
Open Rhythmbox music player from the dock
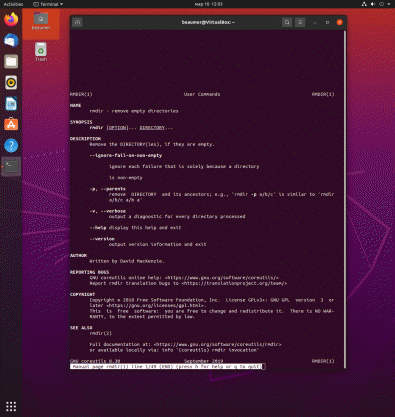click(11, 83)
